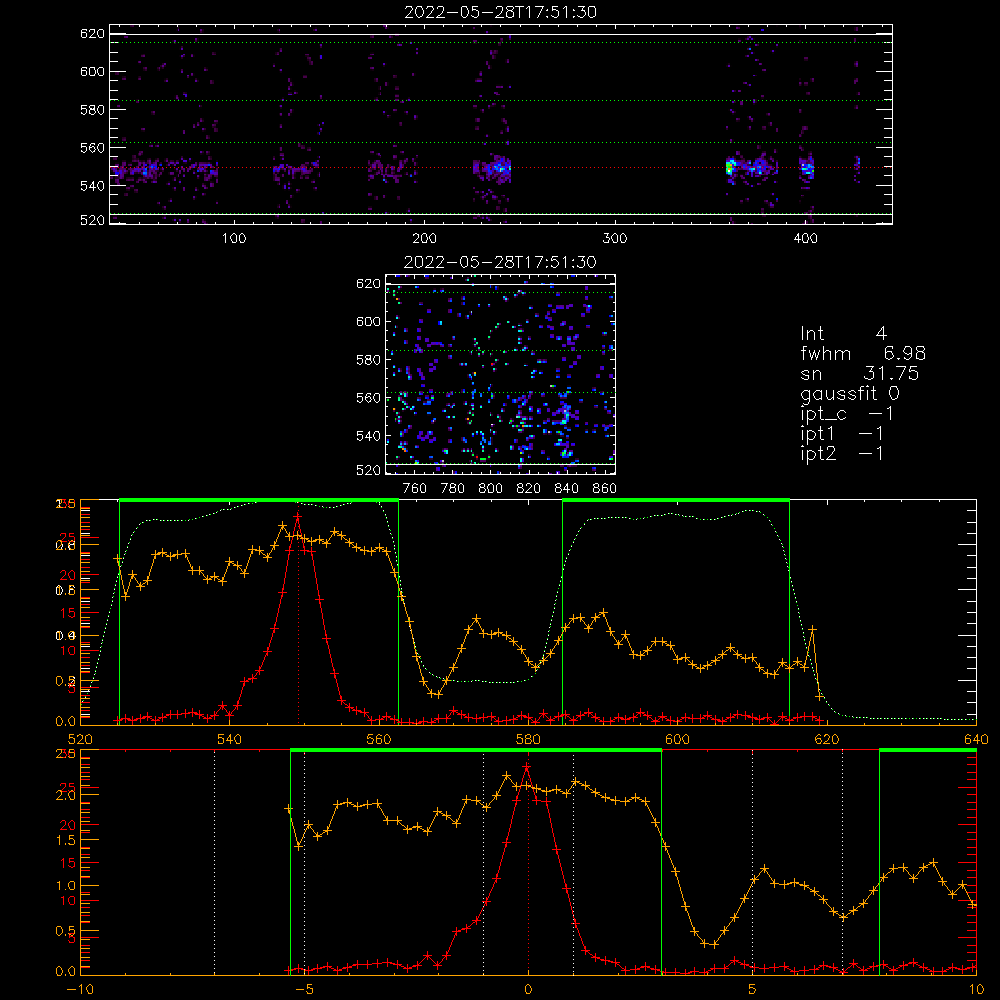Click x-axis label '820' under the small square image
1000x1000 pixels.
[529, 489]
